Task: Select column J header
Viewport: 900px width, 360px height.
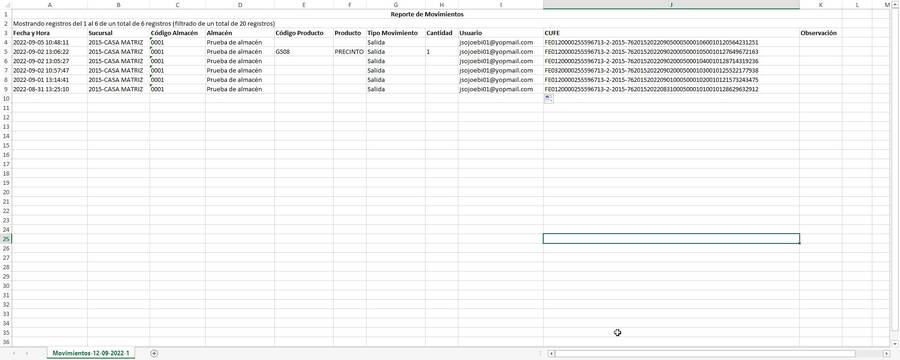Action: coord(671,5)
